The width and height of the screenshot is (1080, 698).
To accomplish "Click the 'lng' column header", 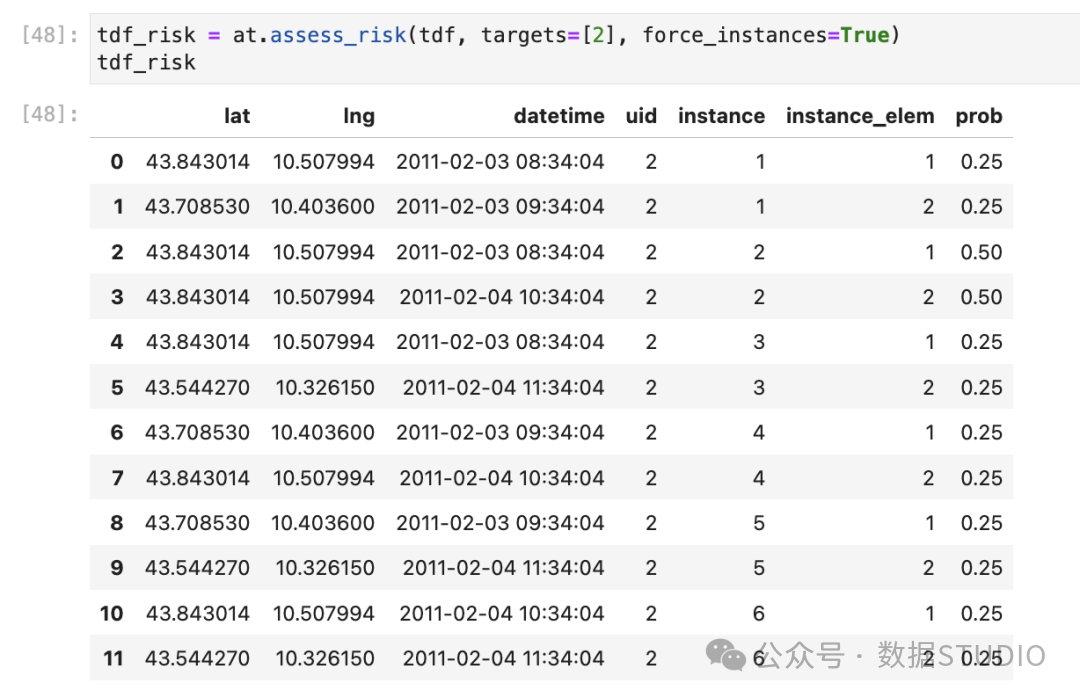I will pyautogui.click(x=359, y=116).
